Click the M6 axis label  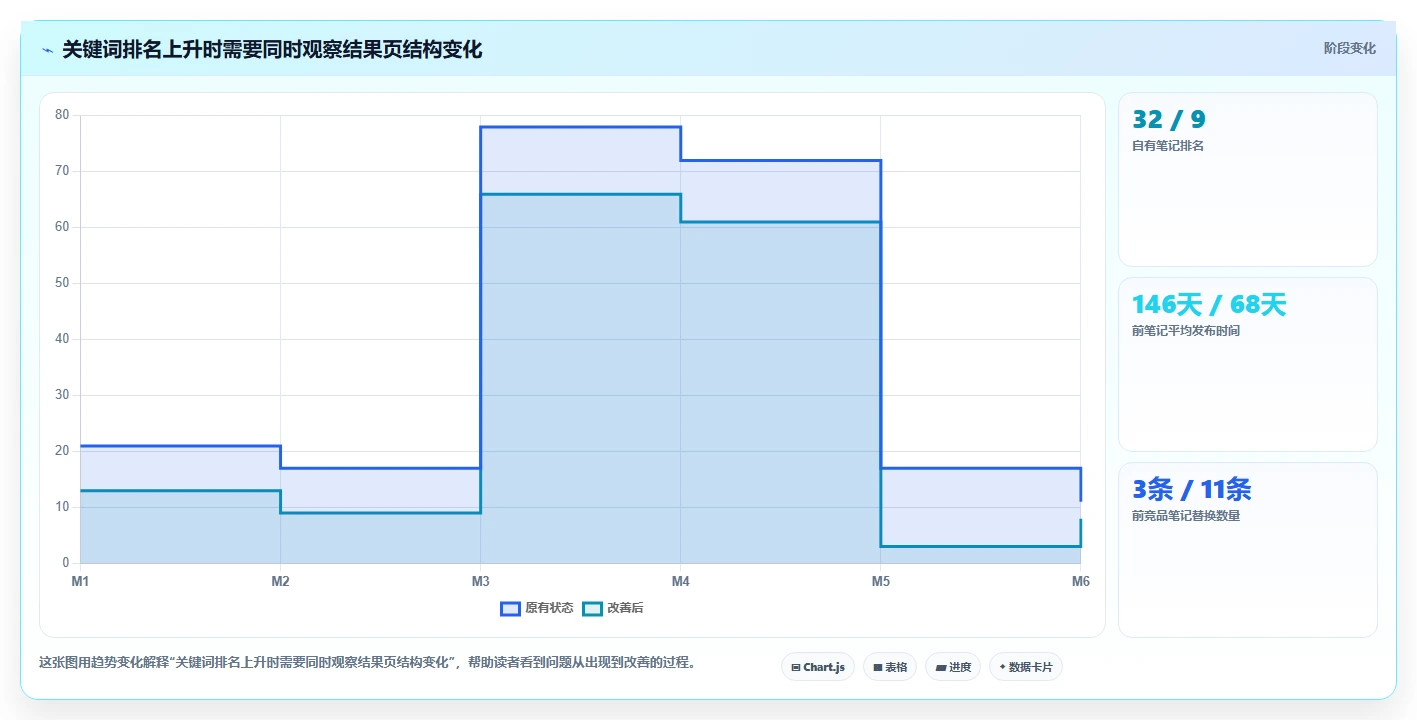[x=1080, y=581]
